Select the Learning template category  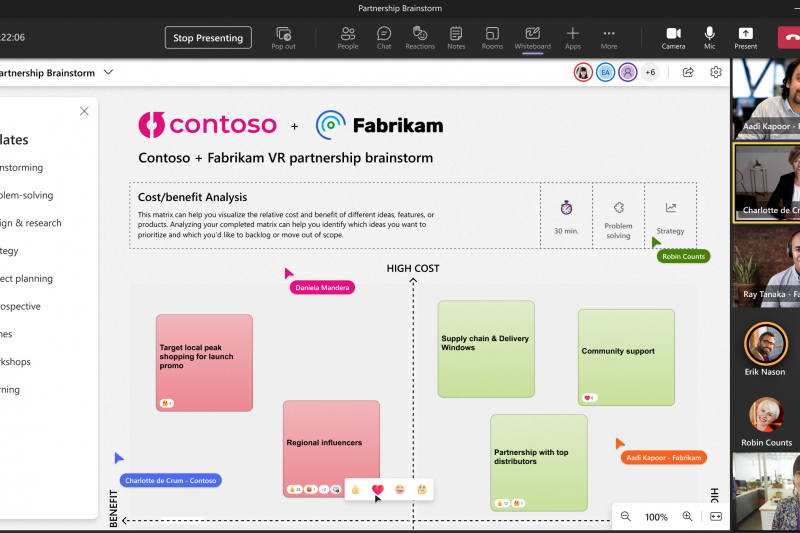[10, 390]
